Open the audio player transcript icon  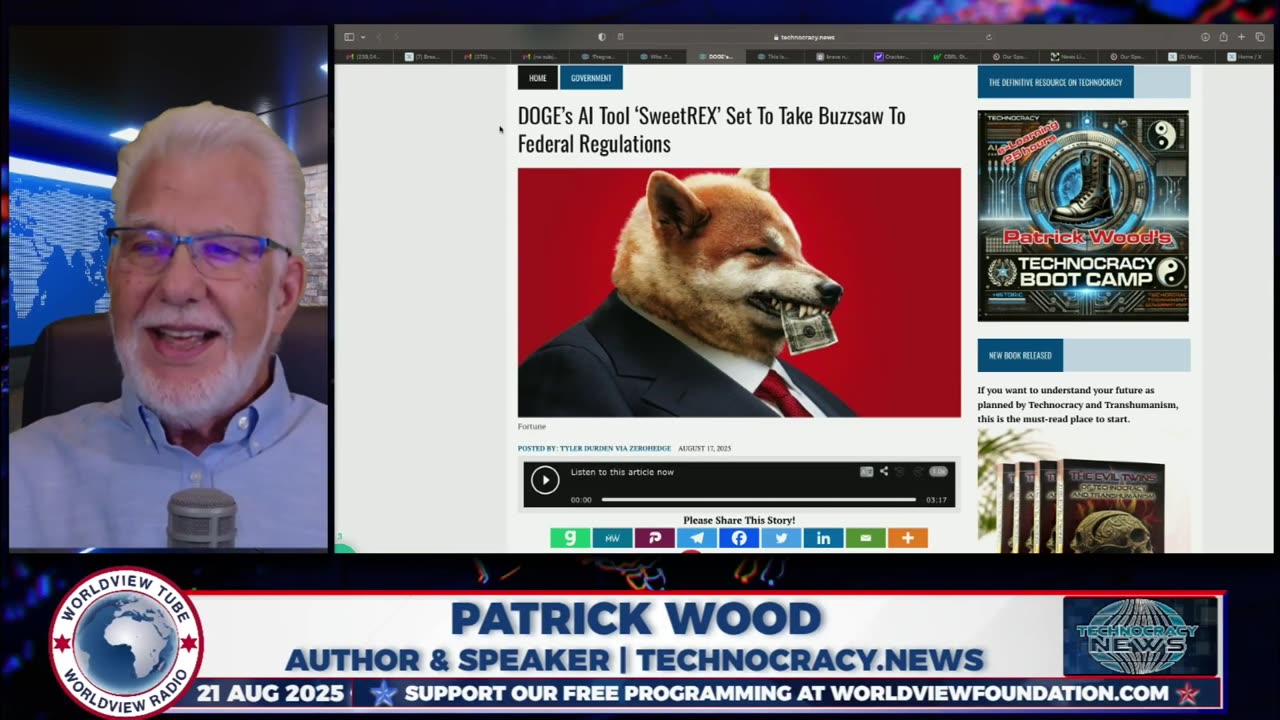(866, 471)
